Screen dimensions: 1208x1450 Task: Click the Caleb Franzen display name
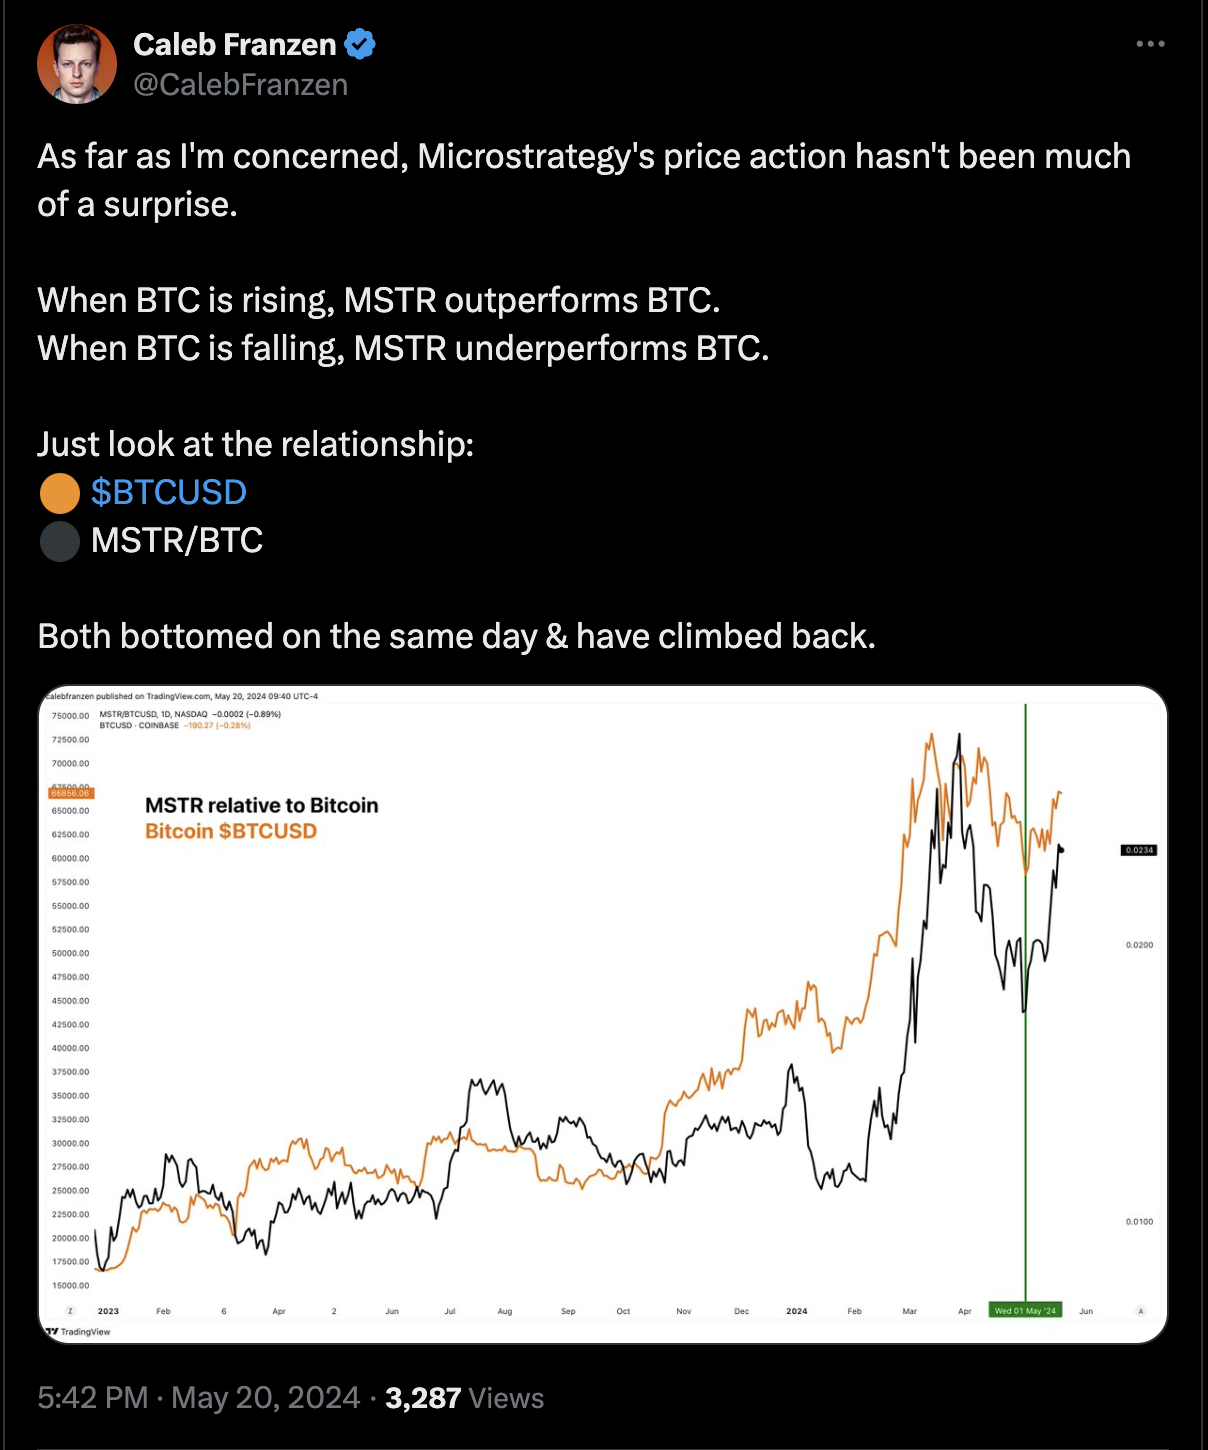pyautogui.click(x=235, y=44)
